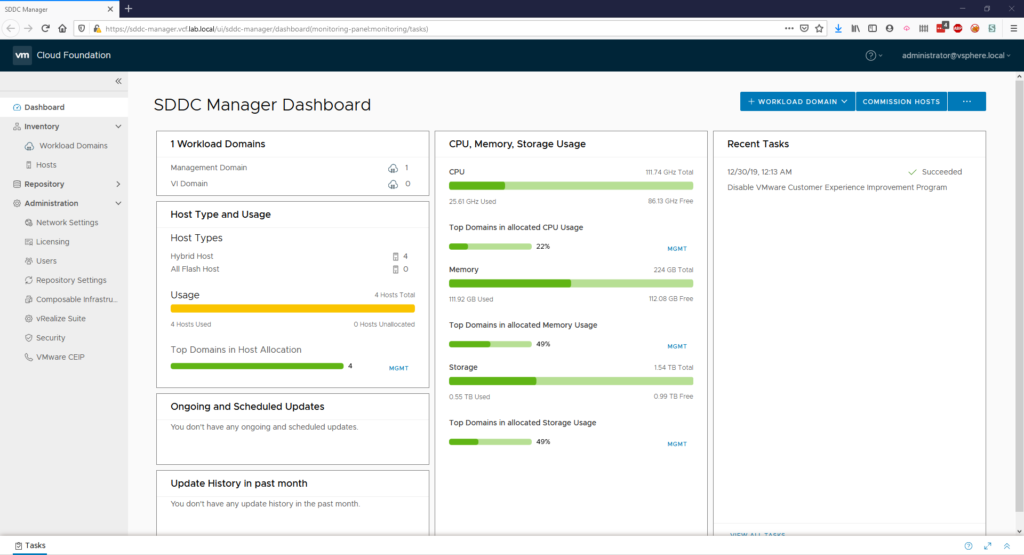Viewport: 1024px width, 555px height.
Task: Click the vRealize Suite icon
Action: coord(29,319)
